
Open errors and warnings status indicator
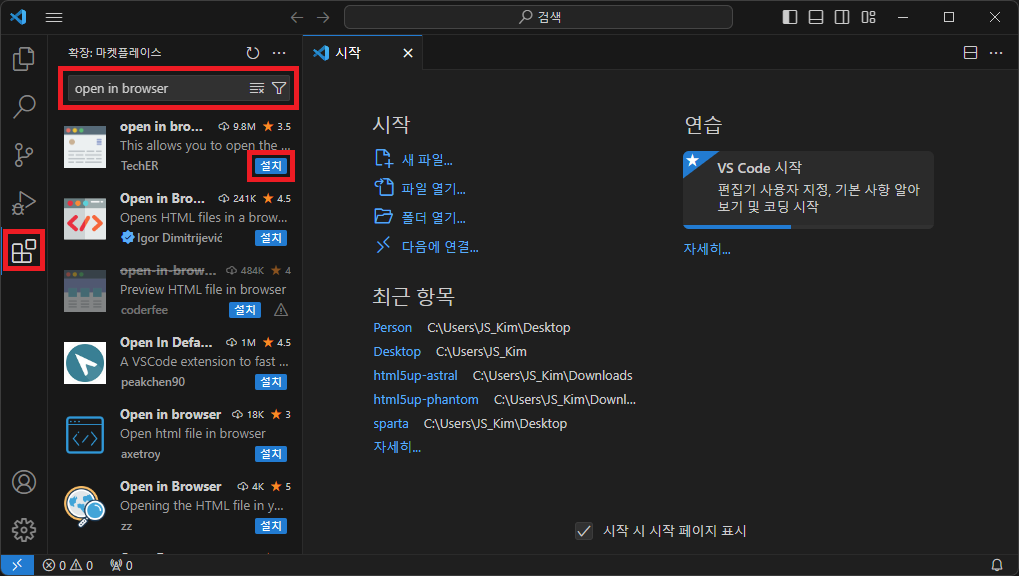tap(68, 566)
